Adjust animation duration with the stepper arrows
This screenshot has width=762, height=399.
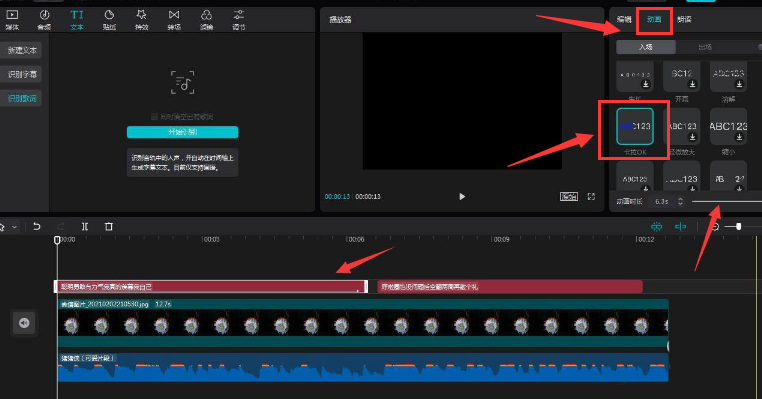coord(680,201)
